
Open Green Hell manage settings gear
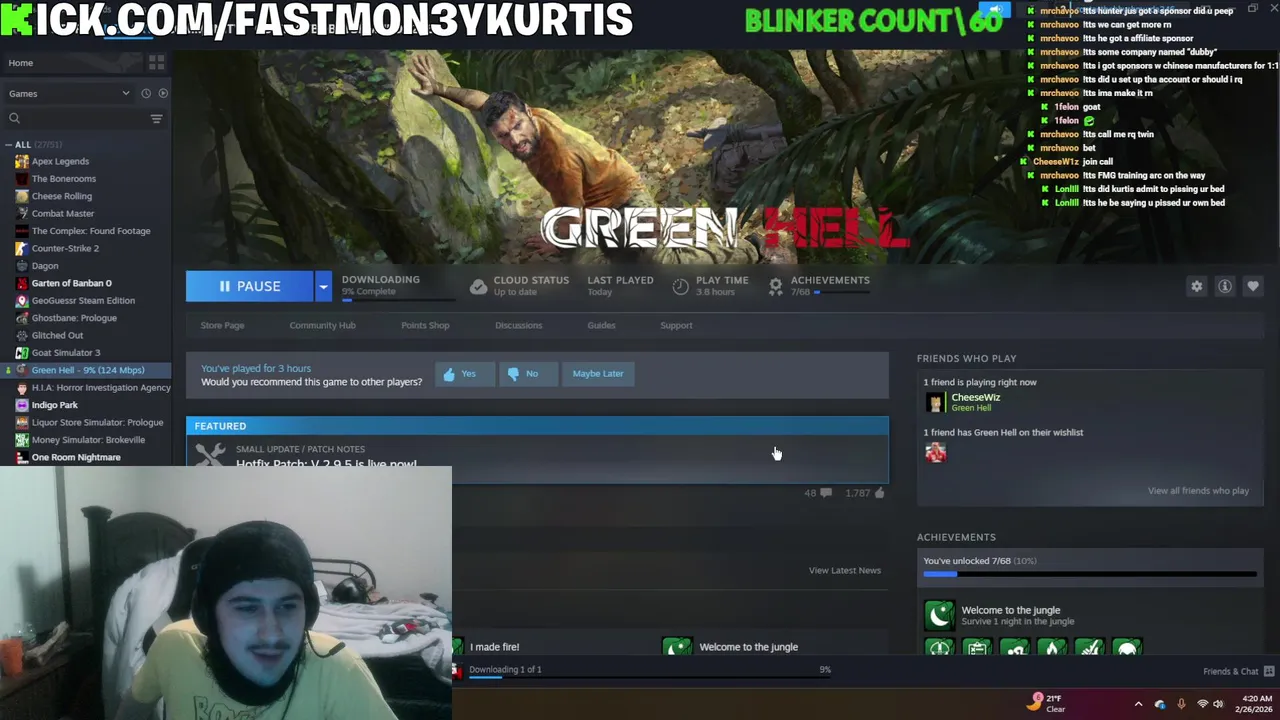point(1196,286)
